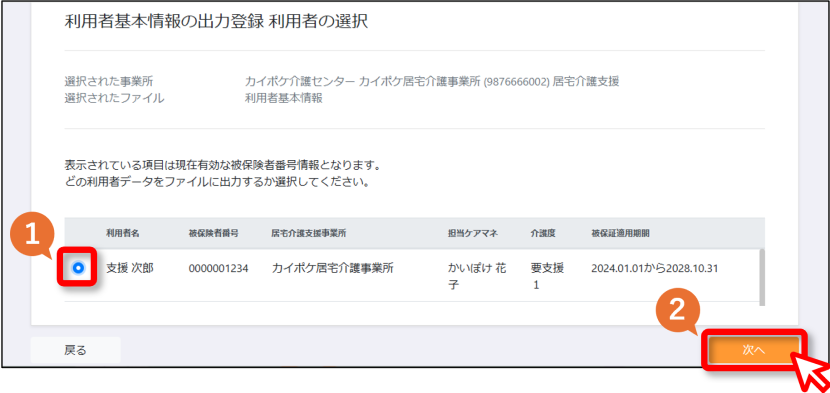
Task: Go back with the 戻る button
Action: pos(76,350)
